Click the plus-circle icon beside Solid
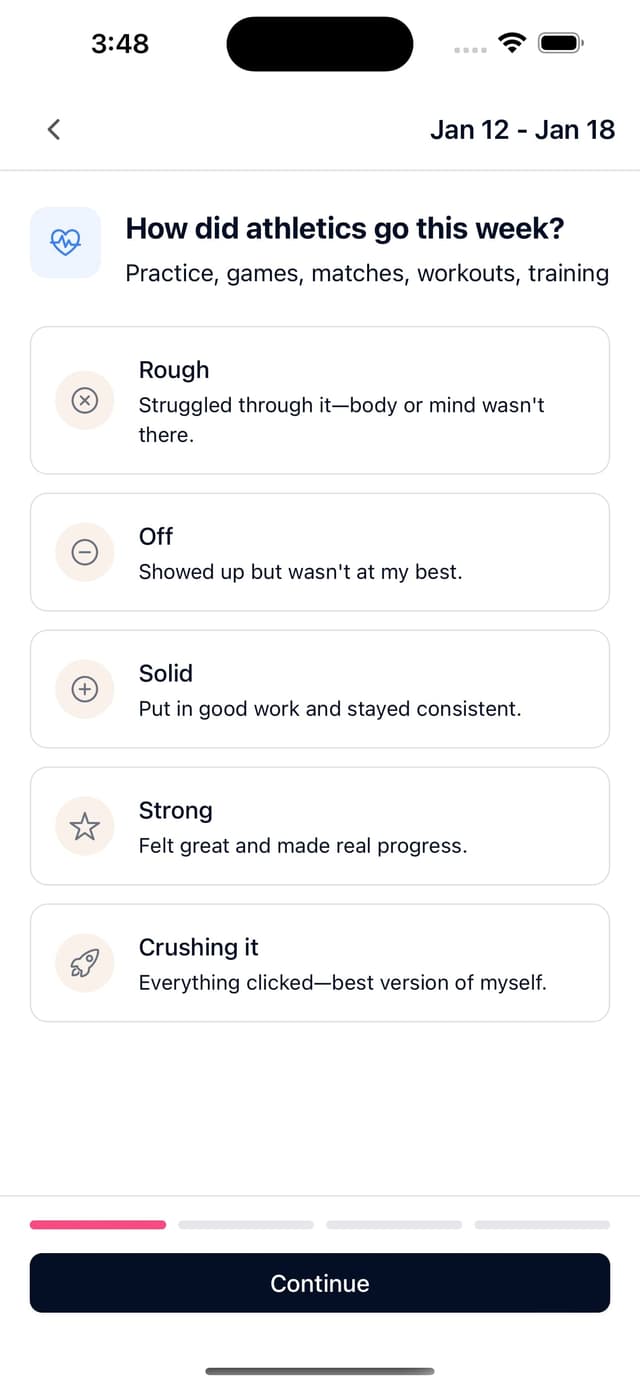The width and height of the screenshot is (640, 1387). click(85, 689)
